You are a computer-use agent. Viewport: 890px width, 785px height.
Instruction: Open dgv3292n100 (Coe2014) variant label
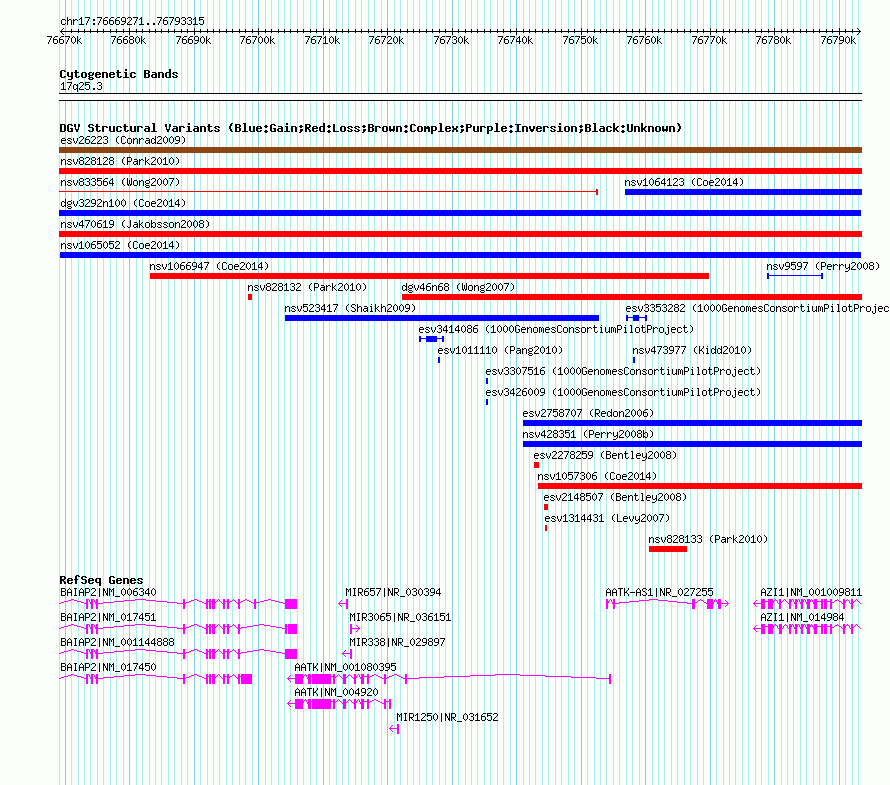[x=123, y=203]
